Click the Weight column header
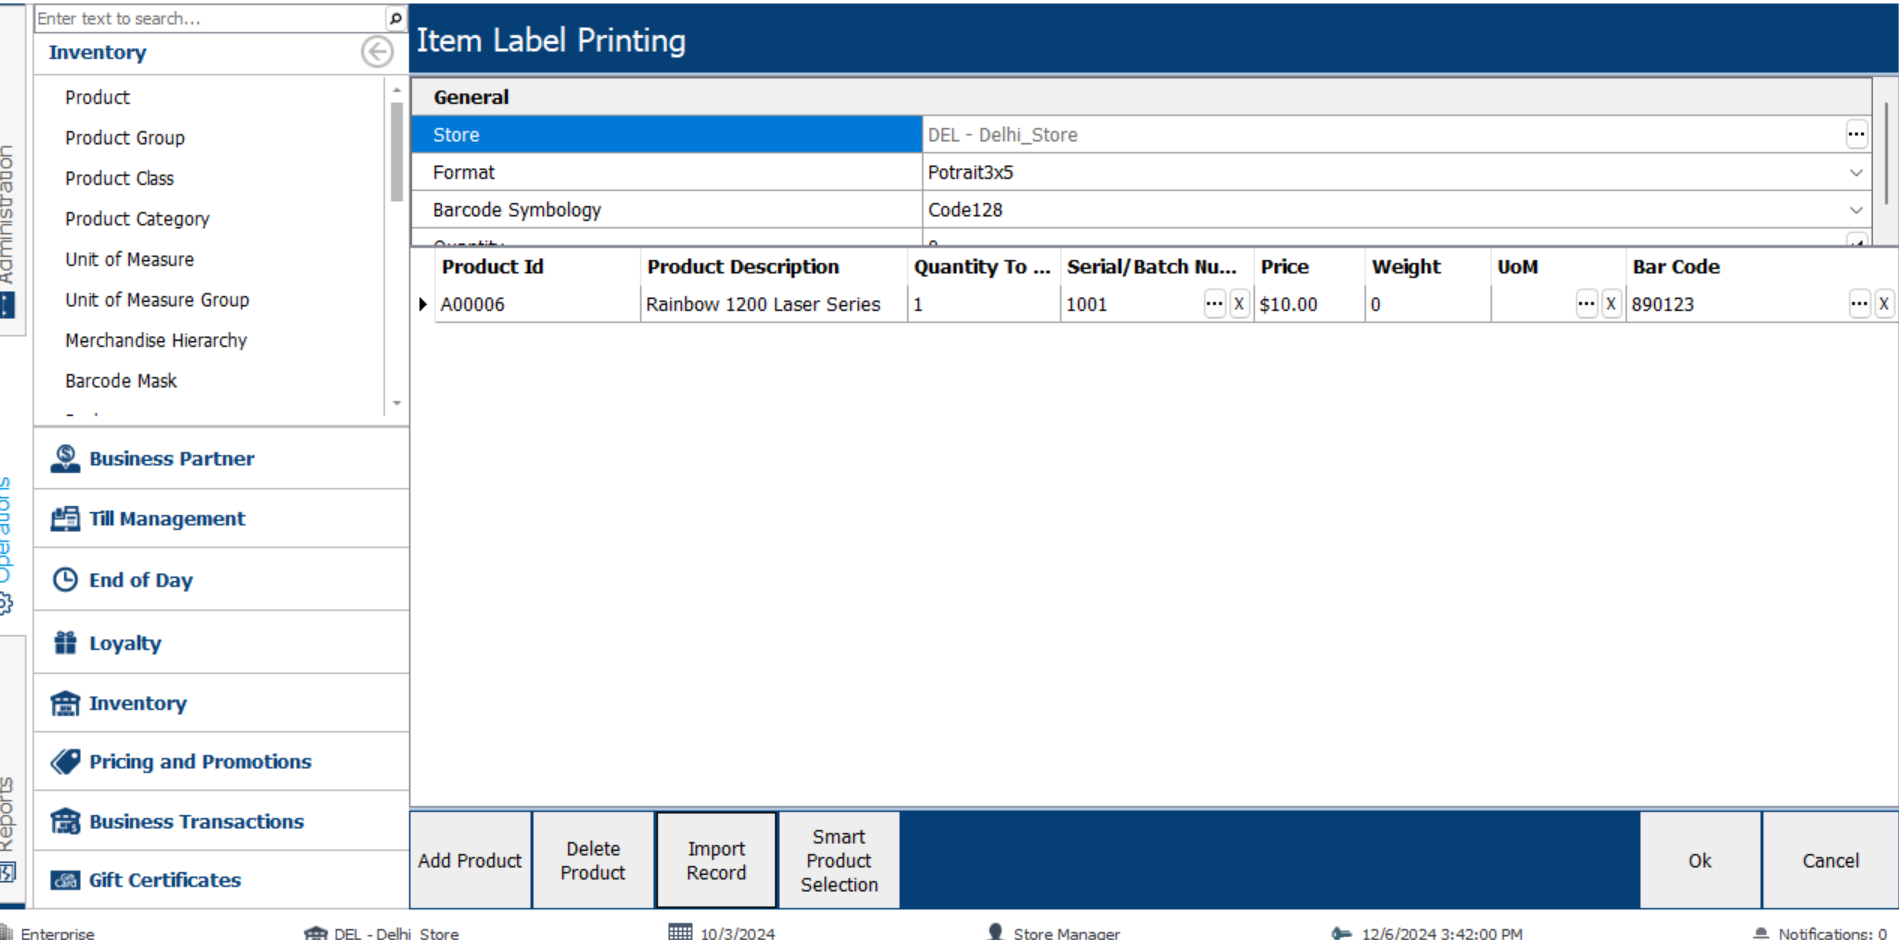The width and height of the screenshot is (1899, 940). [x=1427, y=267]
